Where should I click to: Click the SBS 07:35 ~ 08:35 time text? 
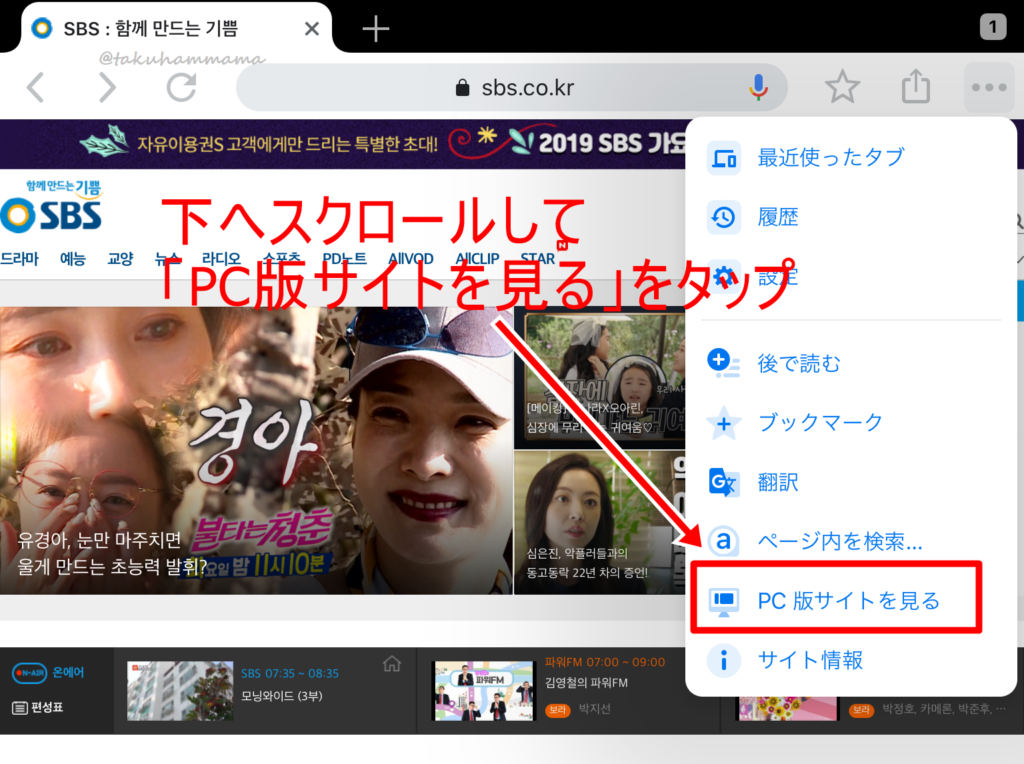[290, 673]
